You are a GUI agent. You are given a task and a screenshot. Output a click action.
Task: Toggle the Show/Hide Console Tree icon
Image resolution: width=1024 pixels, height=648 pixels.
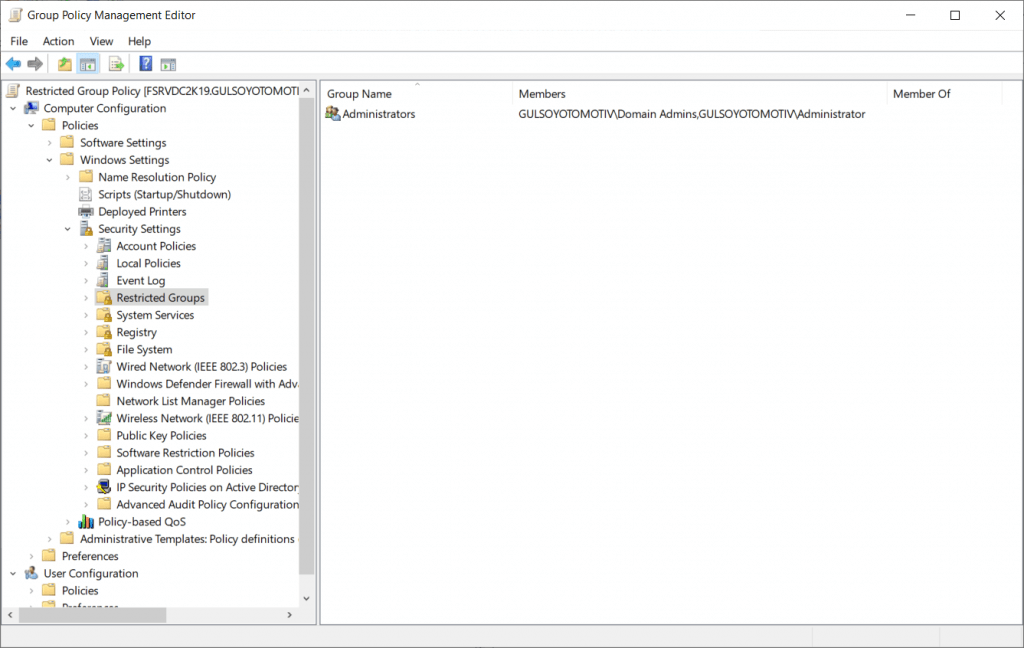[x=88, y=64]
